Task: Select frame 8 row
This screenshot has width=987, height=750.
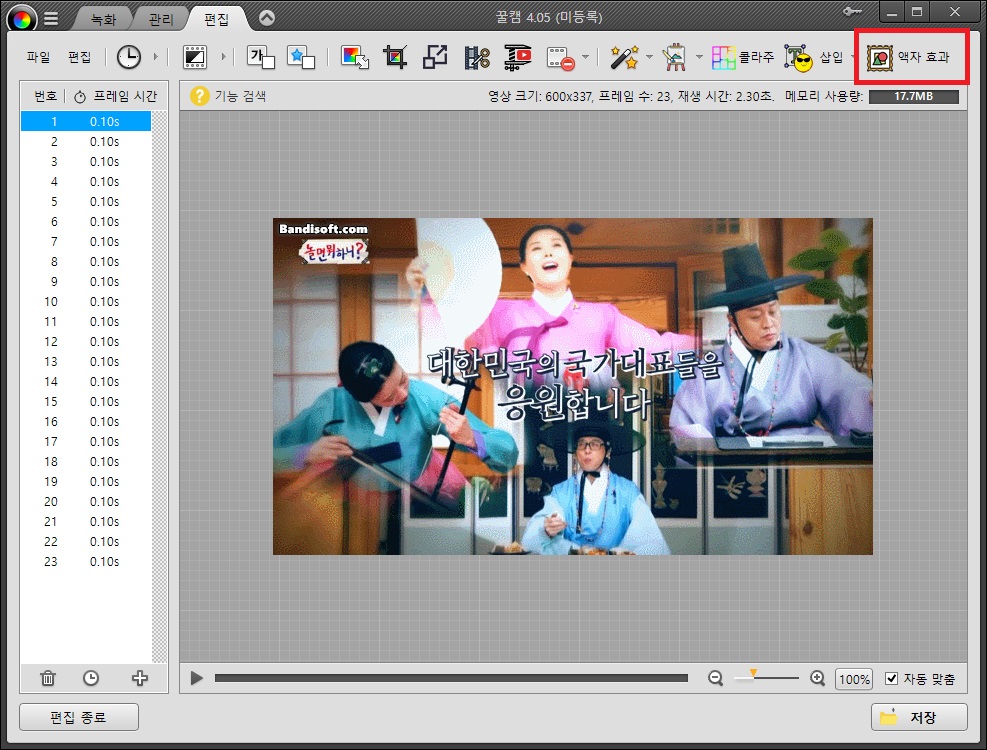Action: (x=86, y=261)
